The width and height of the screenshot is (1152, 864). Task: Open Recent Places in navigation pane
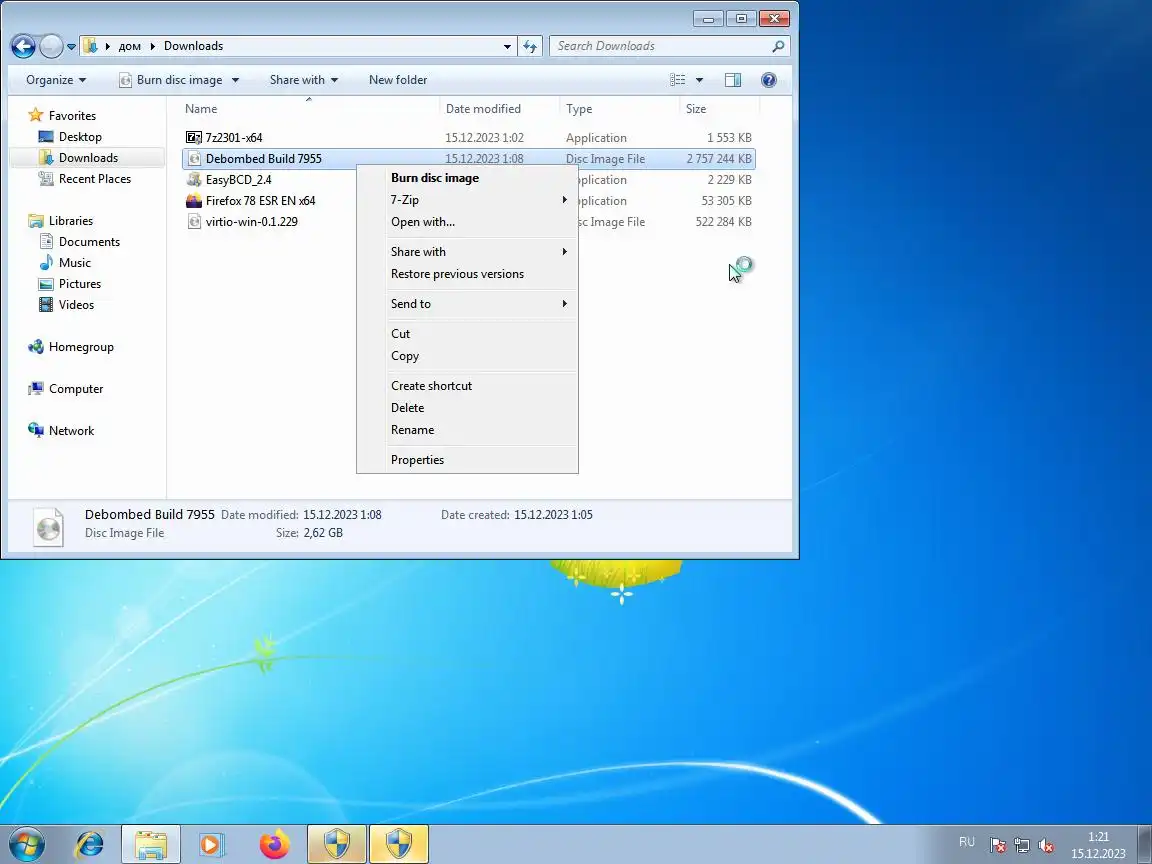pos(84,179)
